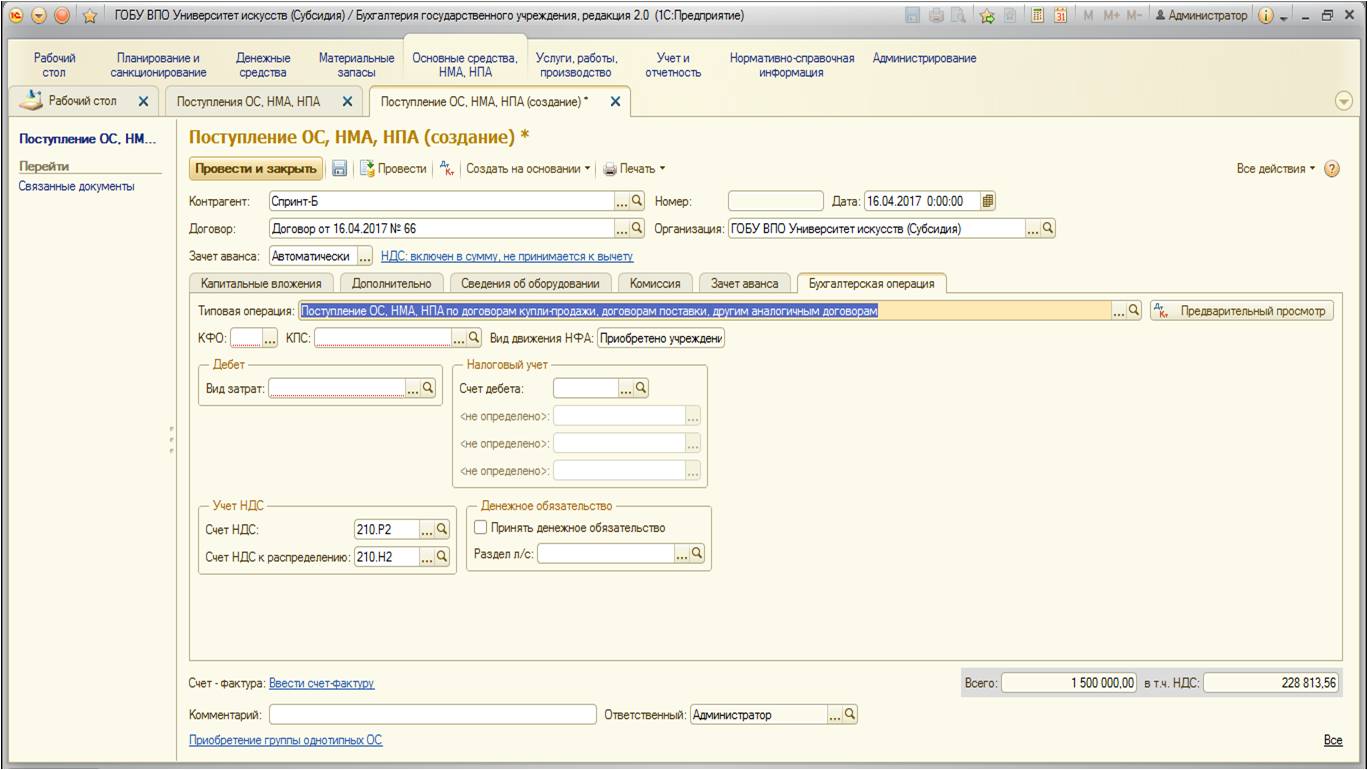
Task: Enable Принять денежное обязательство checkbox
Action: point(481,528)
